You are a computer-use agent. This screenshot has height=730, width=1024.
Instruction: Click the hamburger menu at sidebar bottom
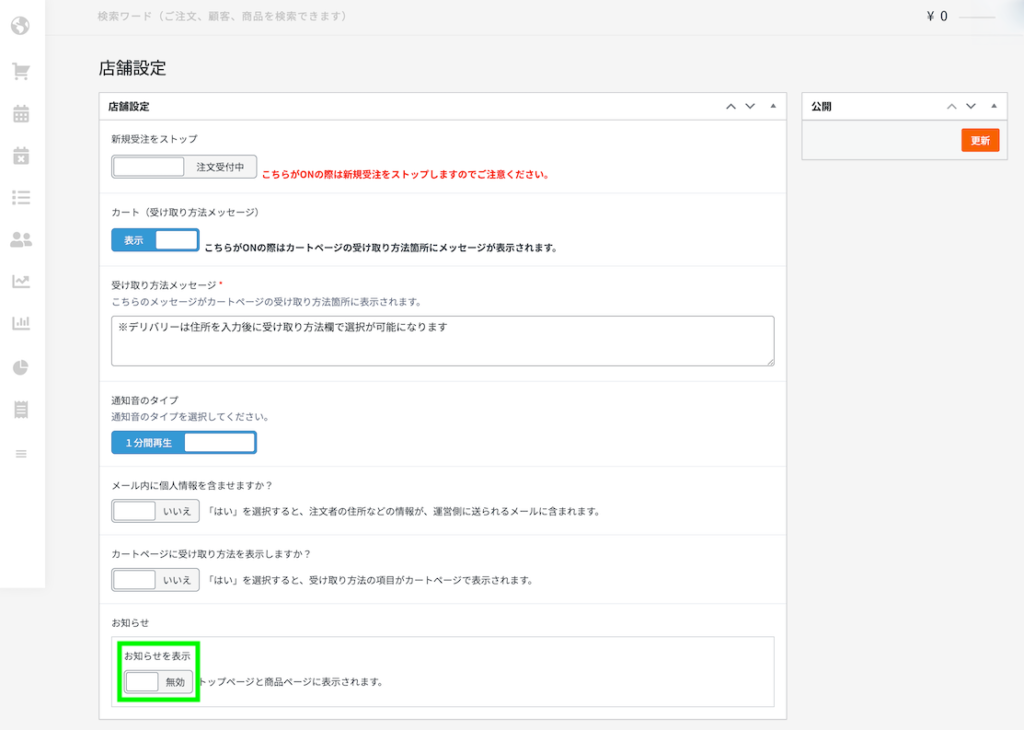[x=21, y=454]
